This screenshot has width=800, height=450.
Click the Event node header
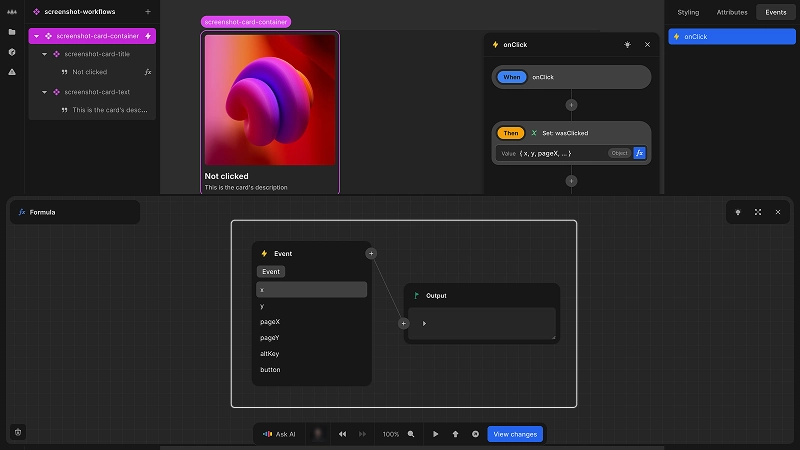coord(311,254)
